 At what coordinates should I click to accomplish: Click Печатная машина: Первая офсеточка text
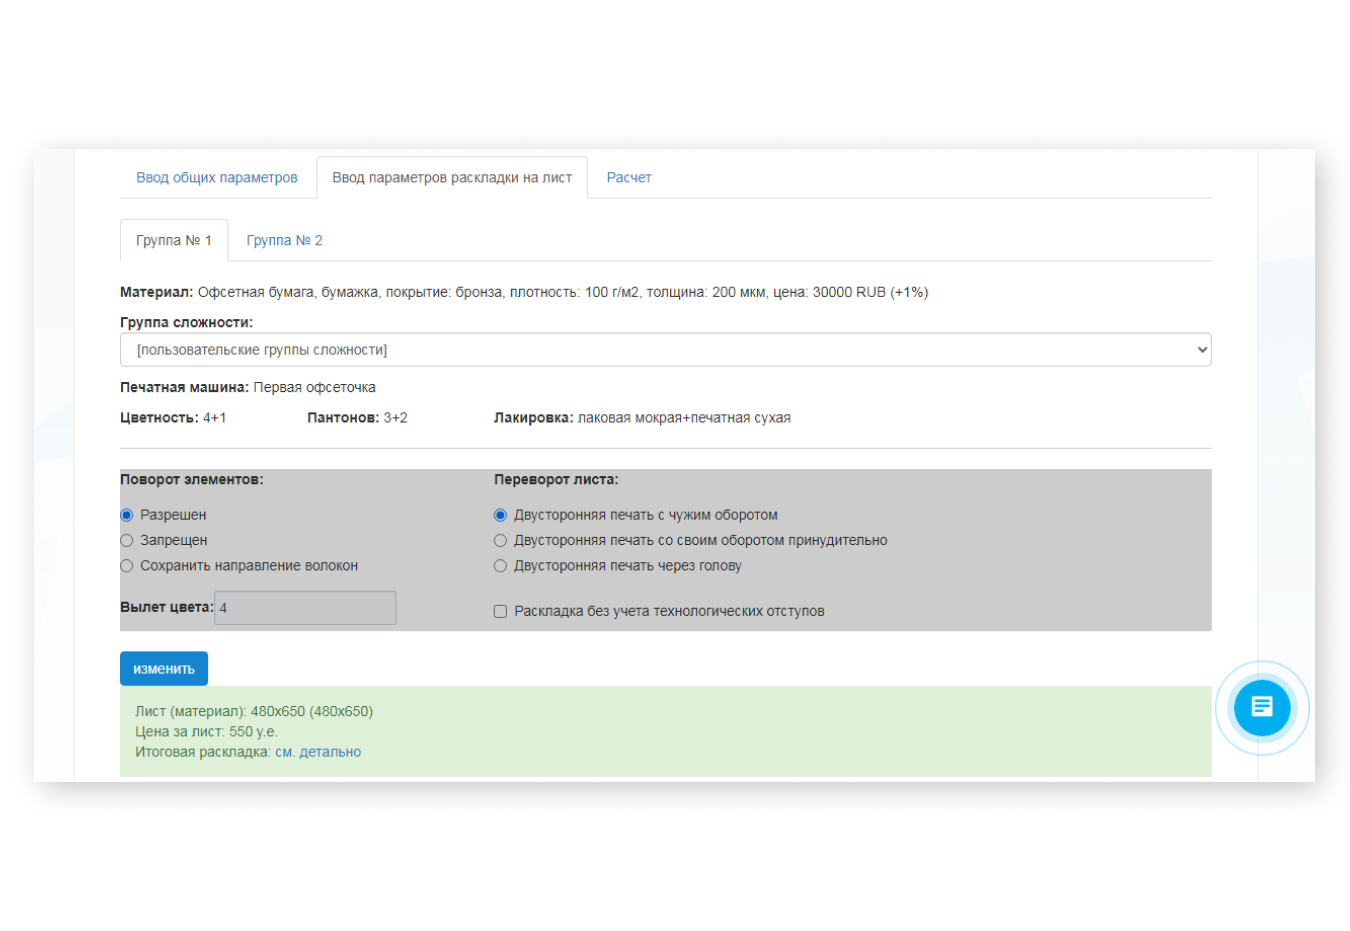pyautogui.click(x=248, y=387)
